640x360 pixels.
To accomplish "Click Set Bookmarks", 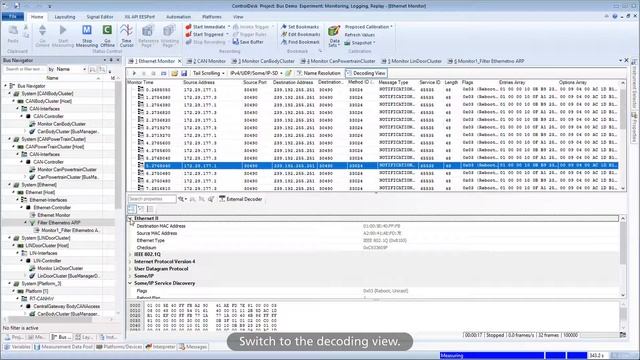I will pyautogui.click(x=300, y=27).
